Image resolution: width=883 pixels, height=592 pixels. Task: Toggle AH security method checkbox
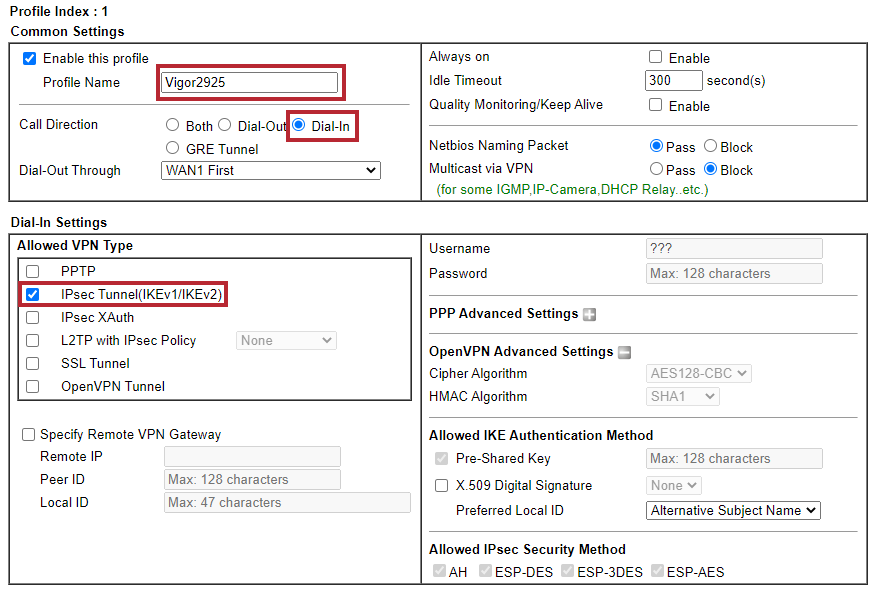pyautogui.click(x=440, y=571)
